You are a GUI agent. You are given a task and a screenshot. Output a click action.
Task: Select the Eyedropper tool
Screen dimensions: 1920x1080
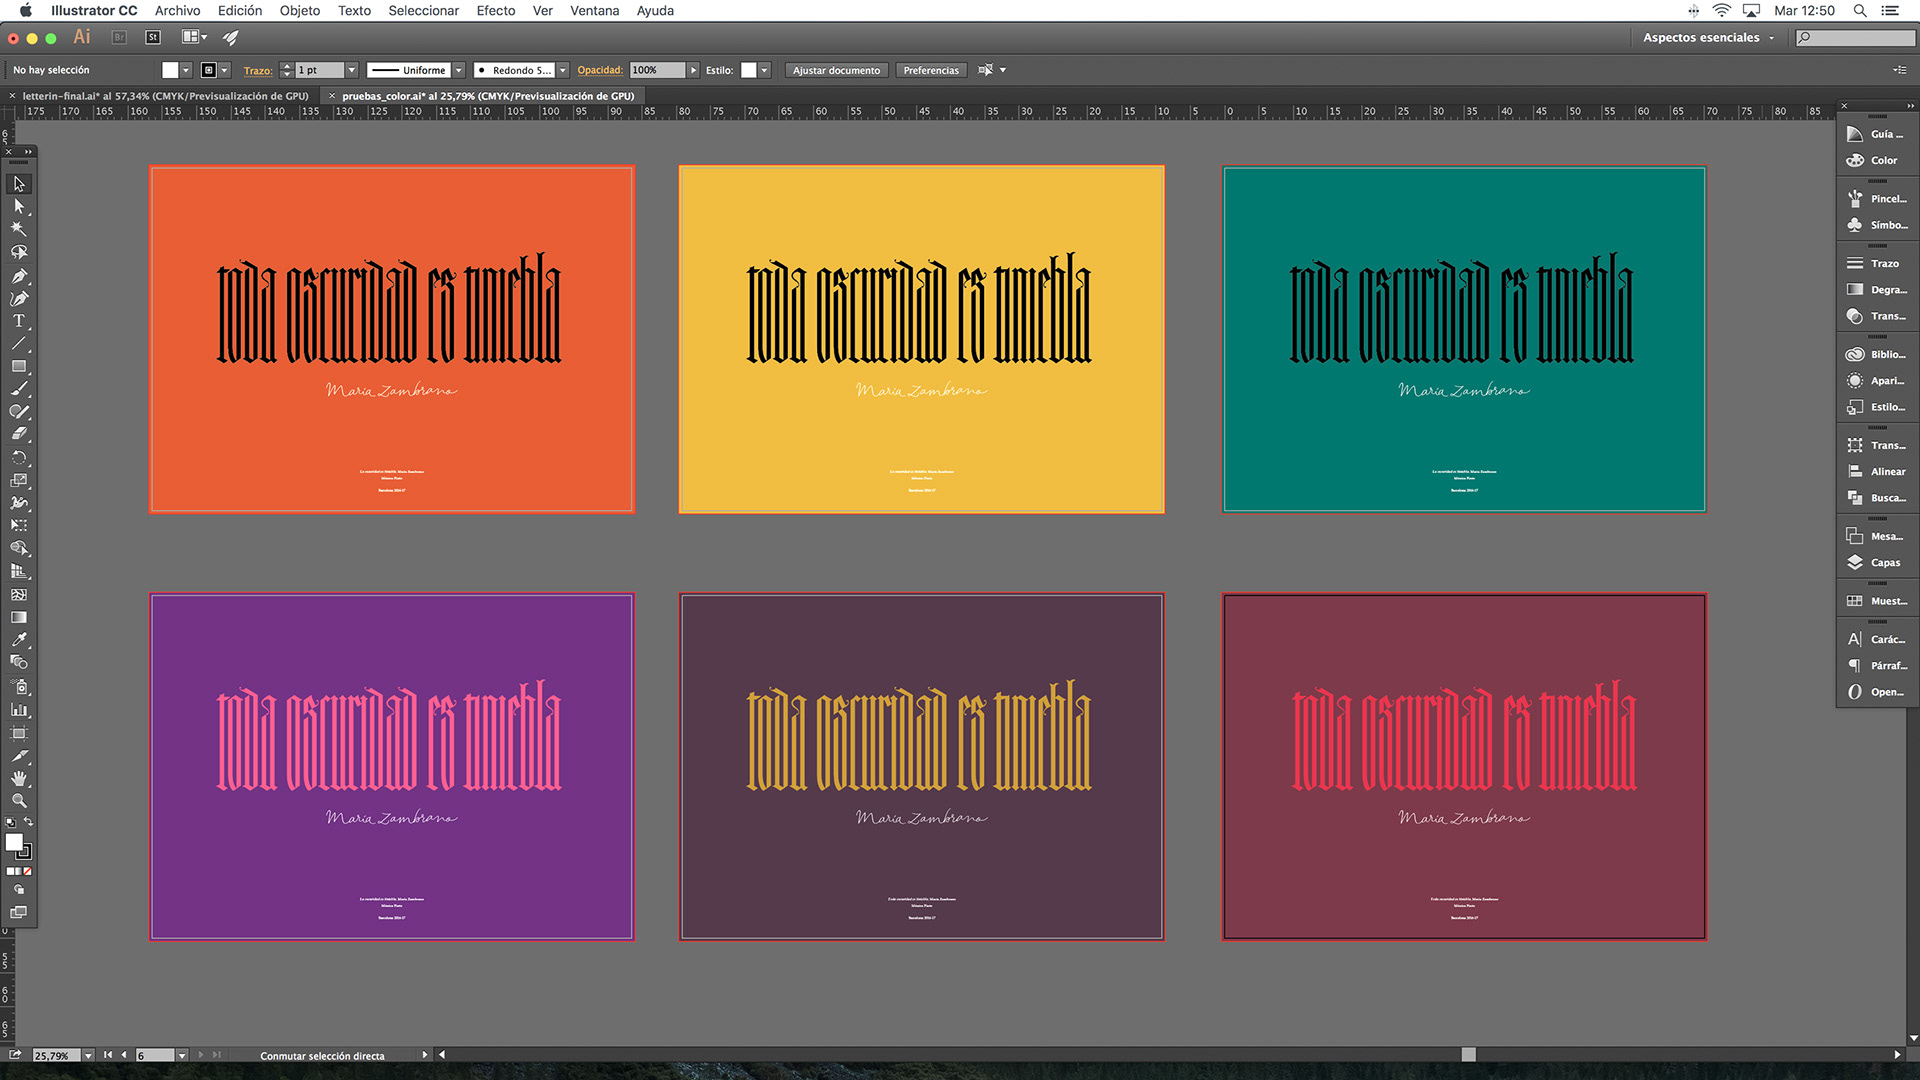coord(18,640)
